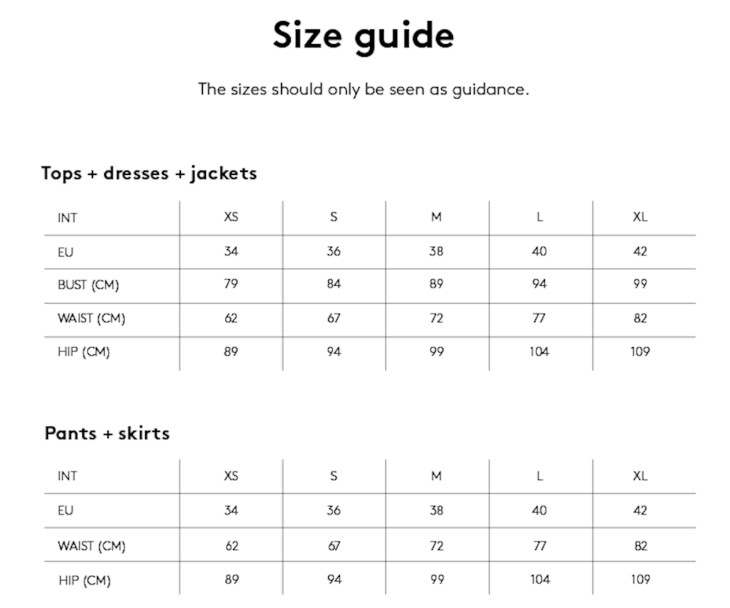The width and height of the screenshot is (730, 608).
Task: Select the INT label of the pants table
Action: pos(67,476)
